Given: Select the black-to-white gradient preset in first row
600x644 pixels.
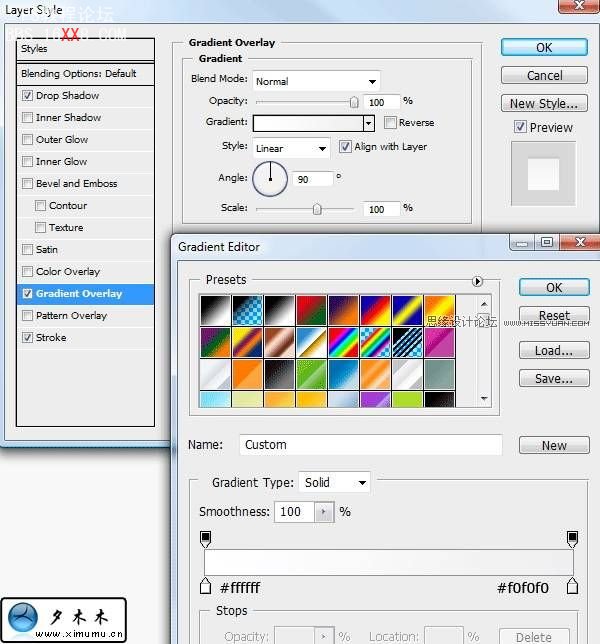Looking at the screenshot, I should [x=214, y=309].
